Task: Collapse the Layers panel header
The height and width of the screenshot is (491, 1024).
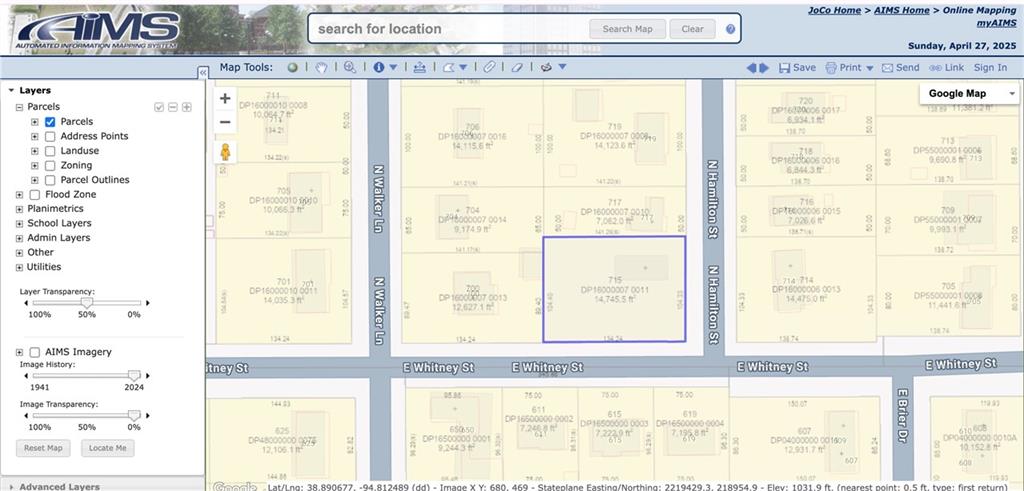Action: coord(11,91)
